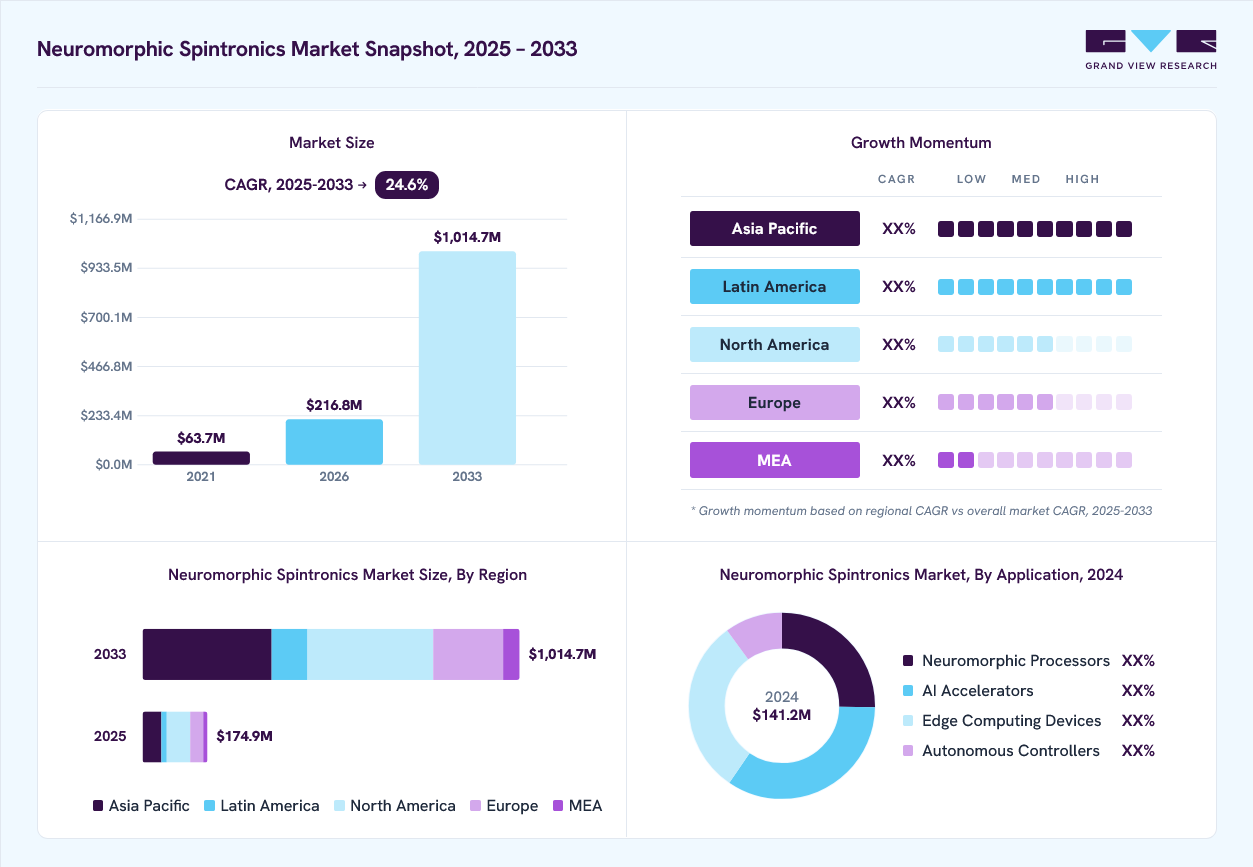Select the By Application, 2024 heading
Screen dimensions: 1253x867
click(x=921, y=575)
